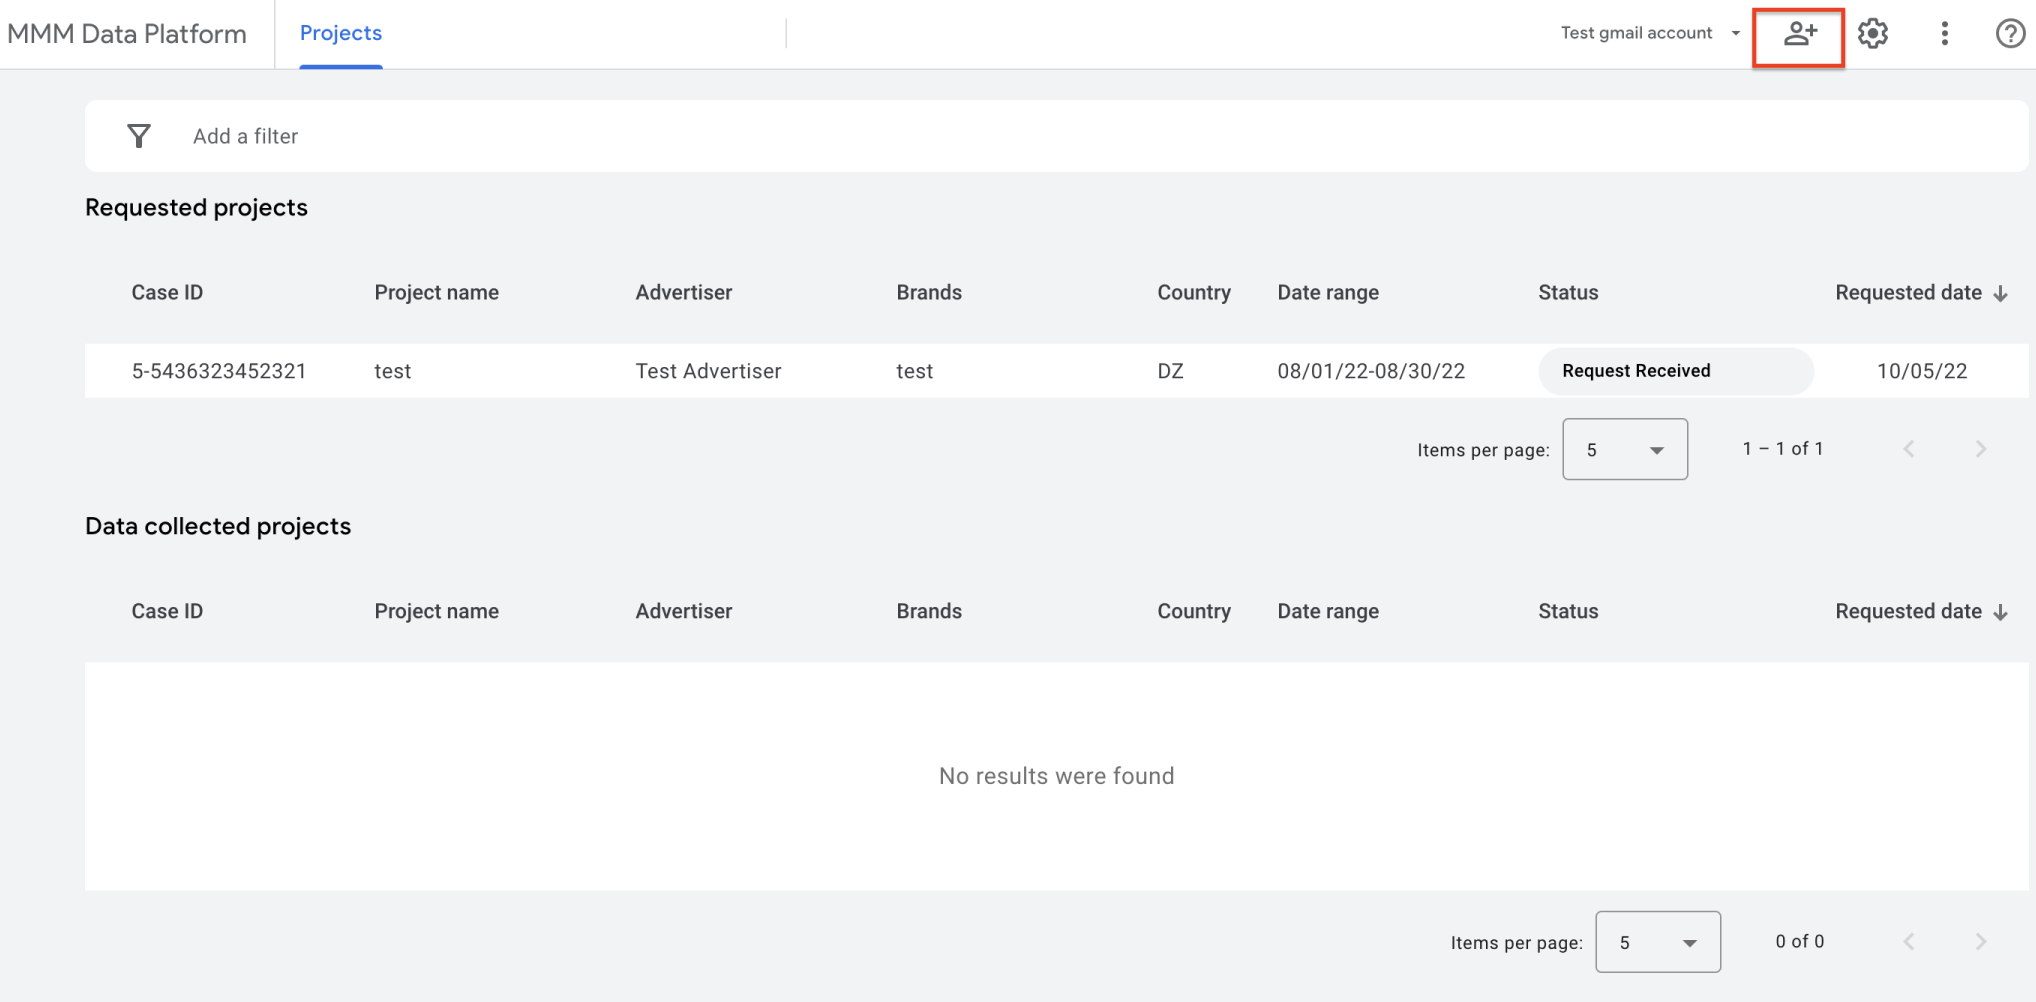
Task: Open Items per page dropdown for Data collected projects
Action: (1658, 942)
